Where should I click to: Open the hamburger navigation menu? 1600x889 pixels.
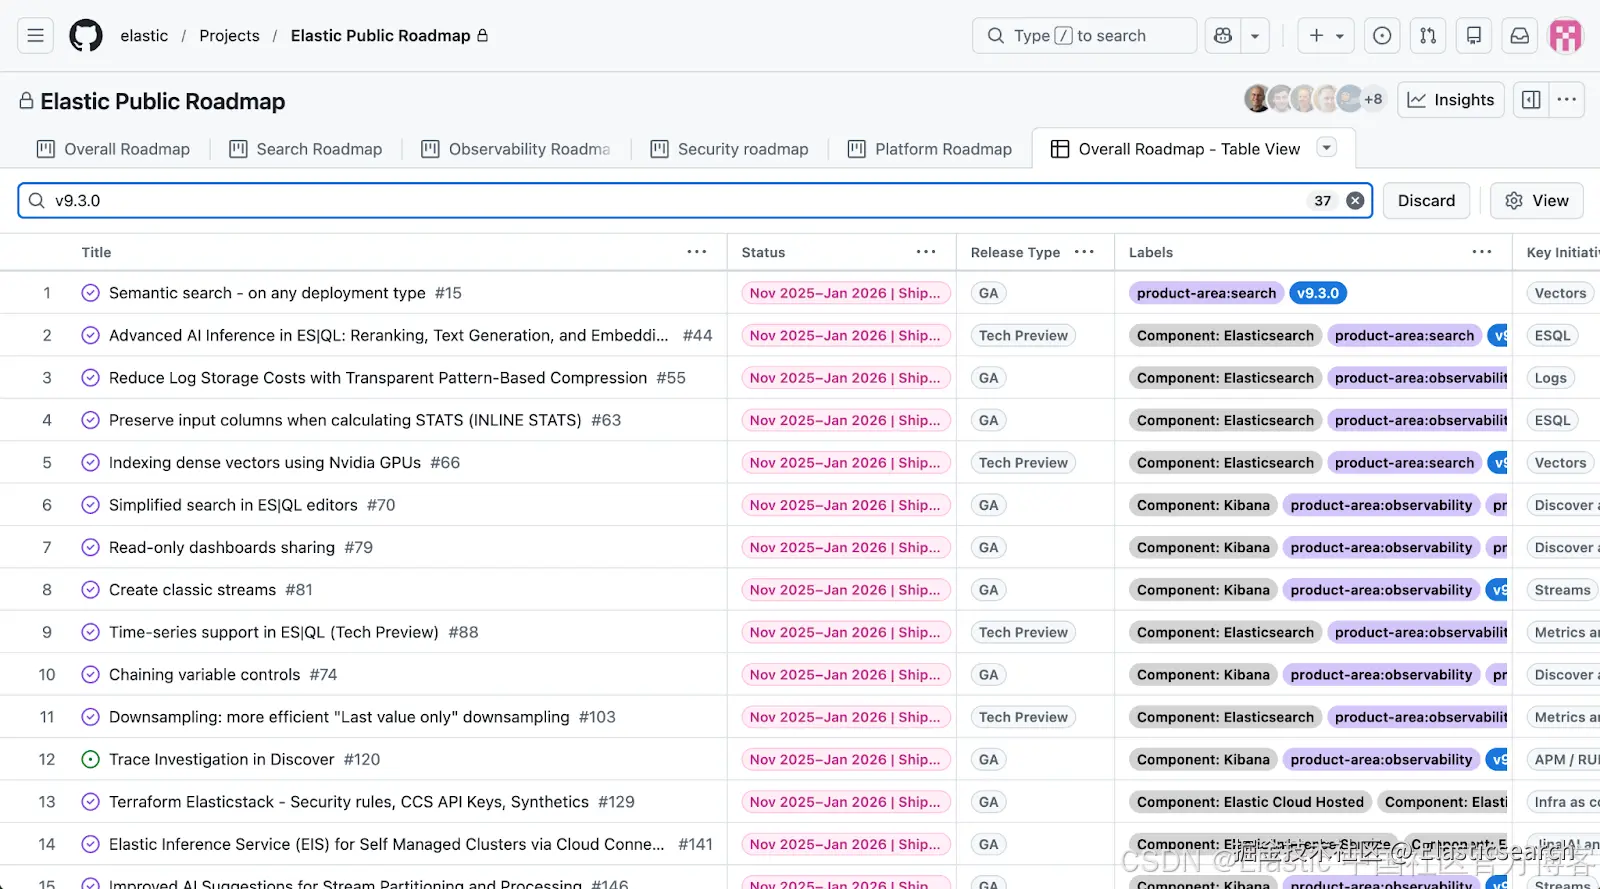click(35, 36)
